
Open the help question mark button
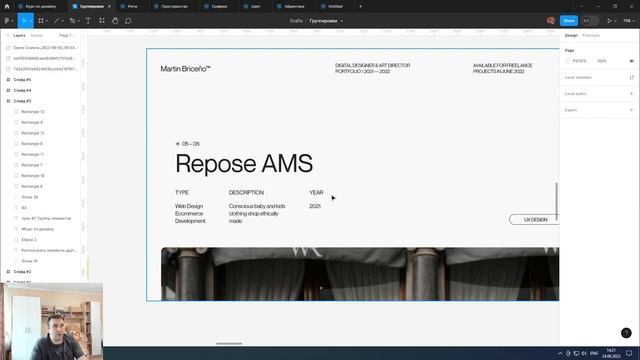[626, 333]
